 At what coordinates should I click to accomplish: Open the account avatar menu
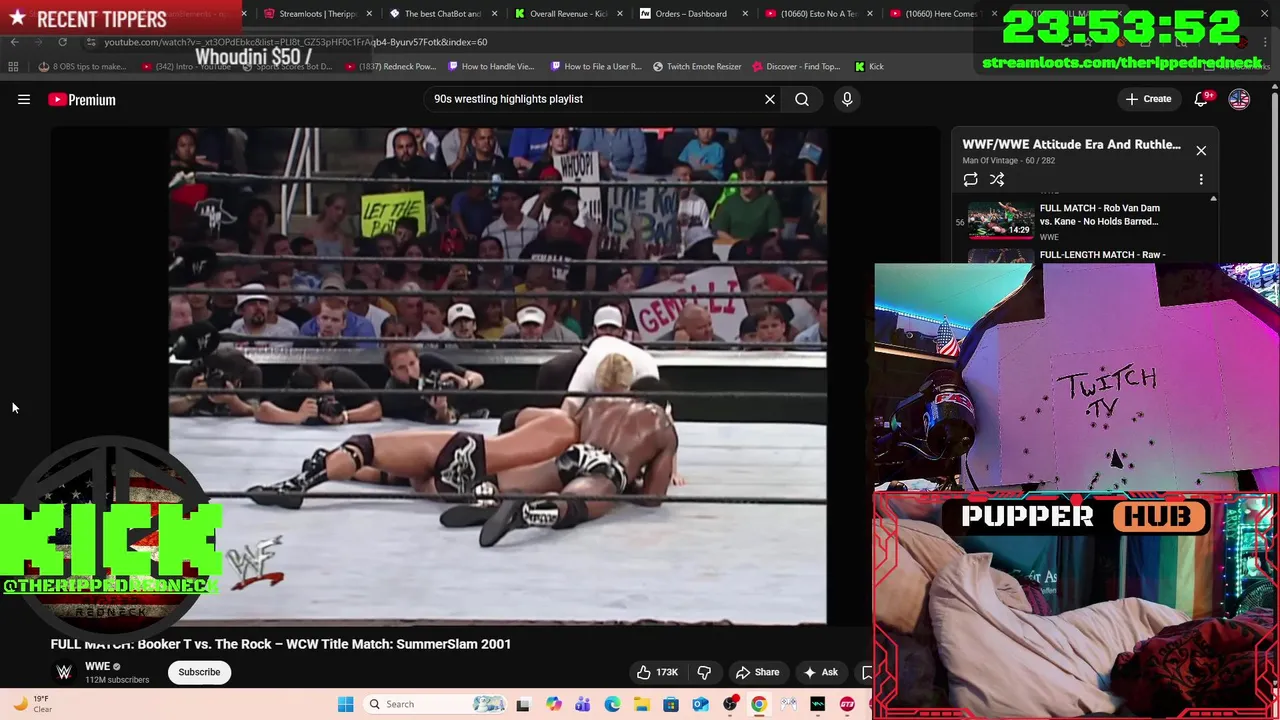pyautogui.click(x=1239, y=99)
